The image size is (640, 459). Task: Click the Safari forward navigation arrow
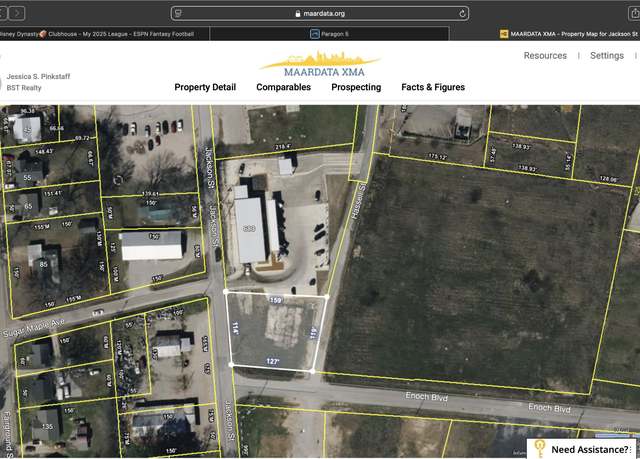(17, 13)
